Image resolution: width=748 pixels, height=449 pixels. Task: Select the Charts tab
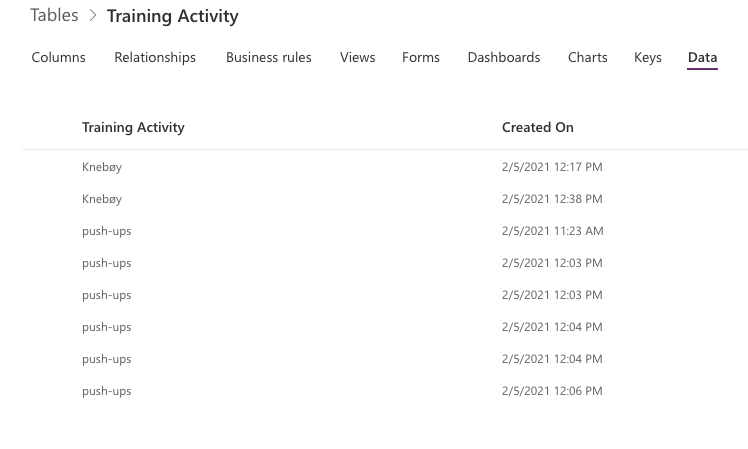click(x=587, y=57)
